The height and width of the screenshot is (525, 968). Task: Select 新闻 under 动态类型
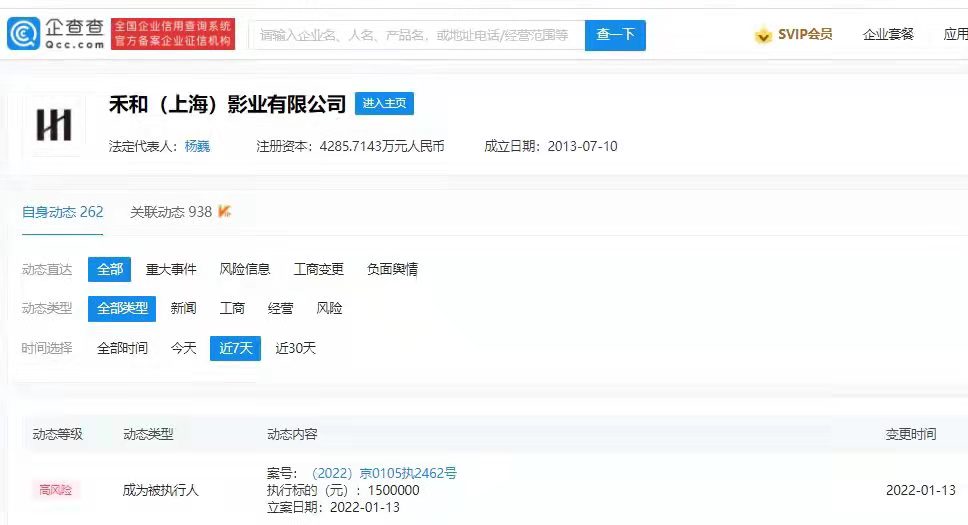pos(183,308)
